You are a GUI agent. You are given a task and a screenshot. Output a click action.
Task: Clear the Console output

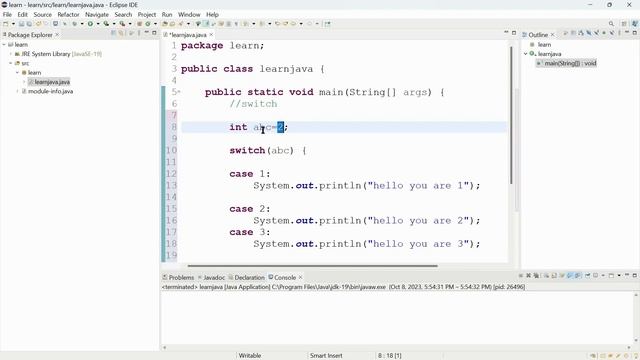click(x=547, y=276)
